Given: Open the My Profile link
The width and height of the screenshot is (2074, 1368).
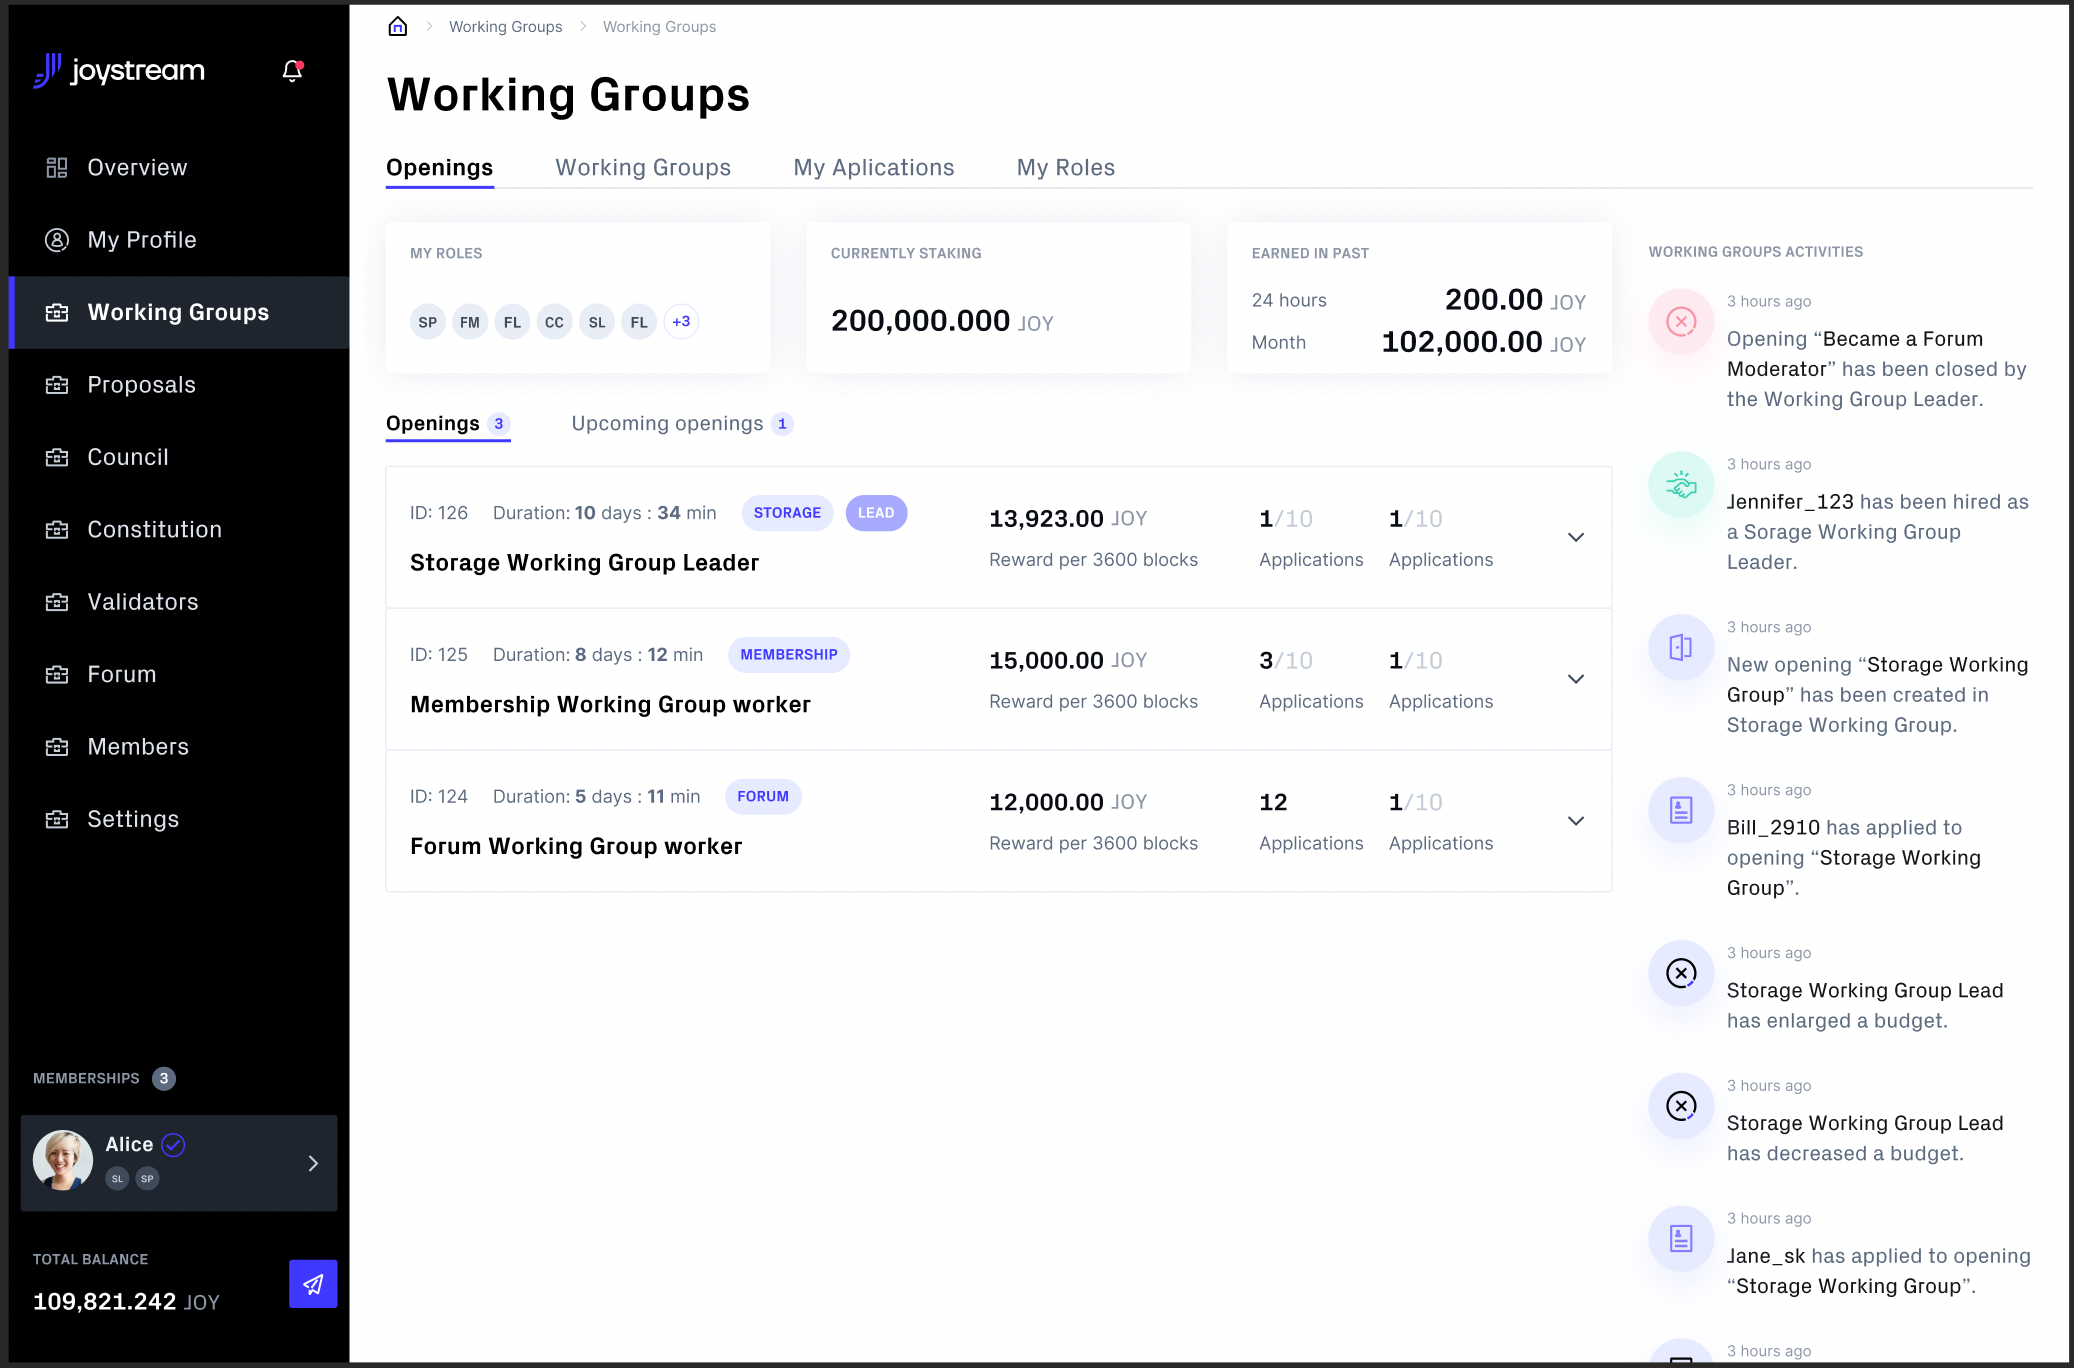Looking at the screenshot, I should [x=140, y=239].
